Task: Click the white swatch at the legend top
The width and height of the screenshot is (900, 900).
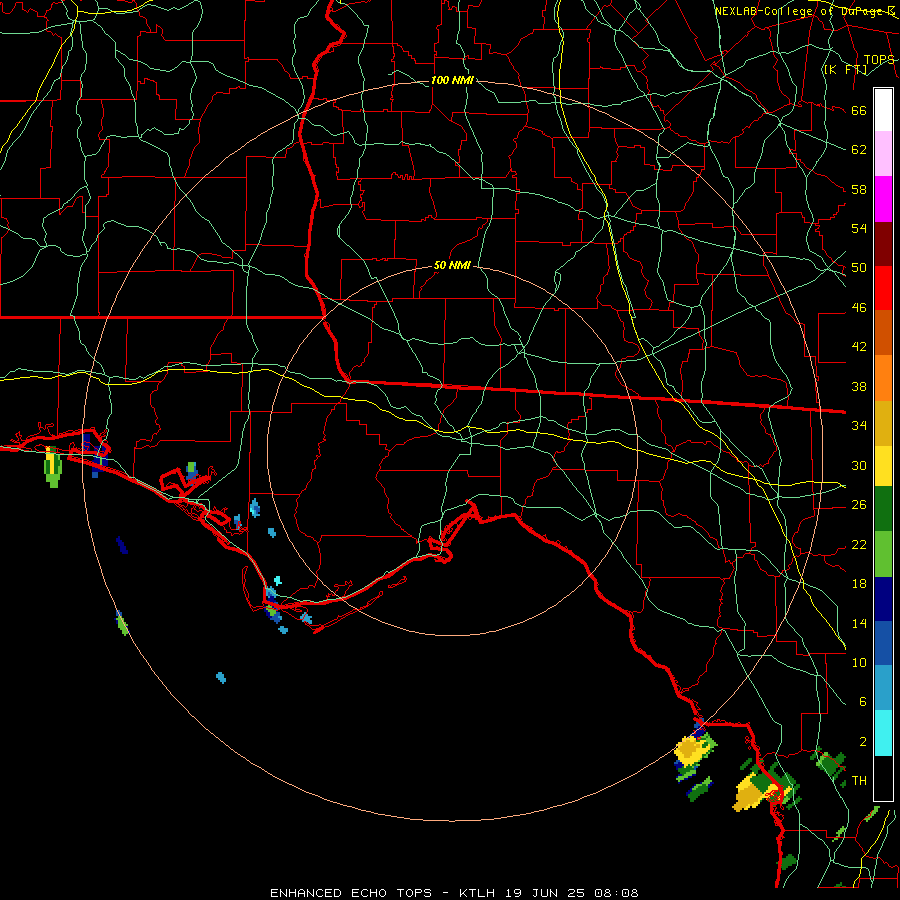Action: 883,110
